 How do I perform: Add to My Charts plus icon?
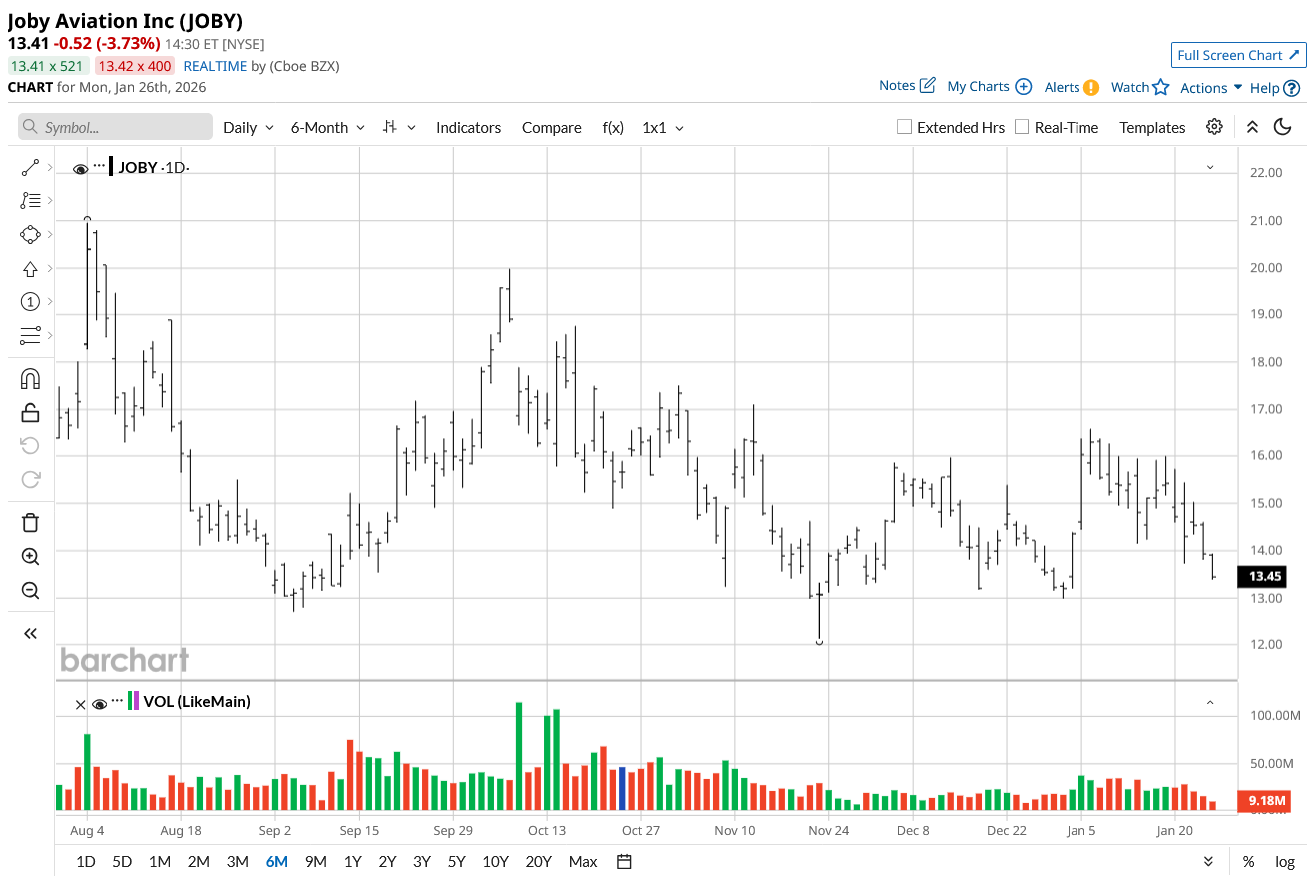1023,87
